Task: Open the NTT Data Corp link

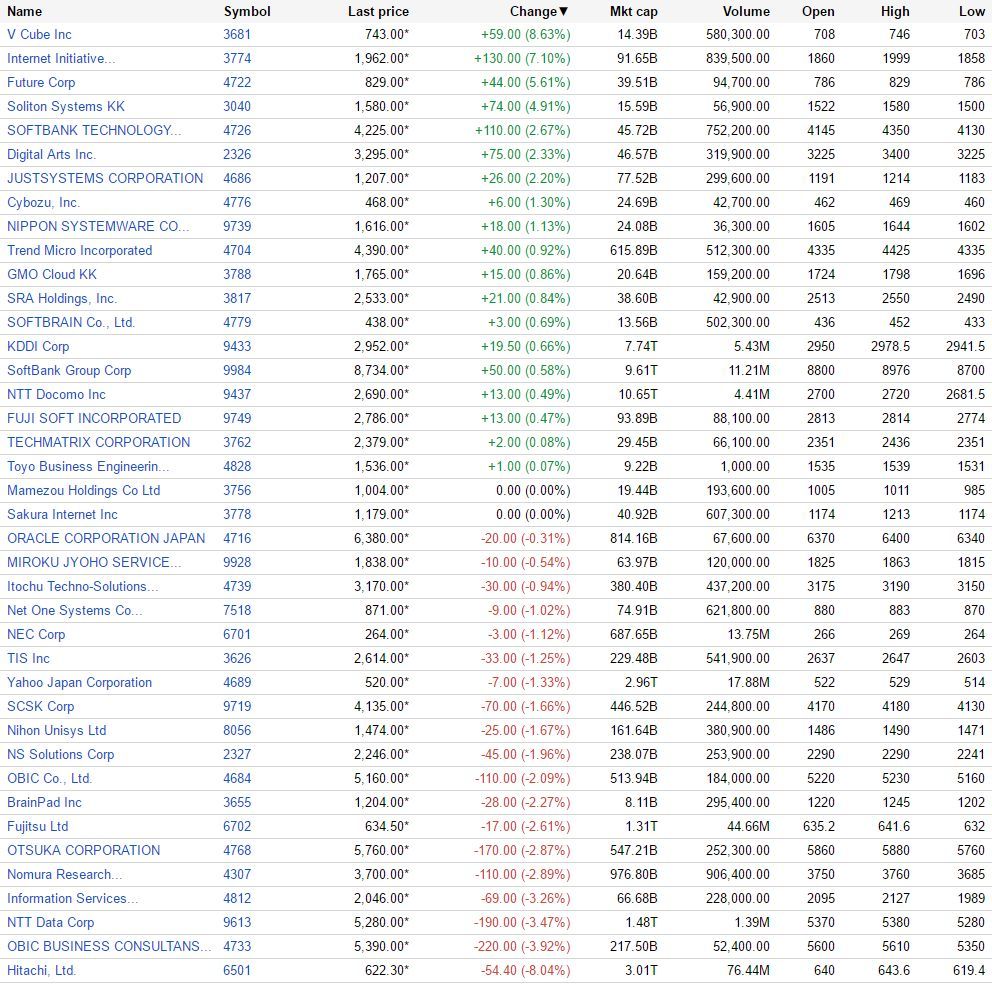Action: click(51, 924)
